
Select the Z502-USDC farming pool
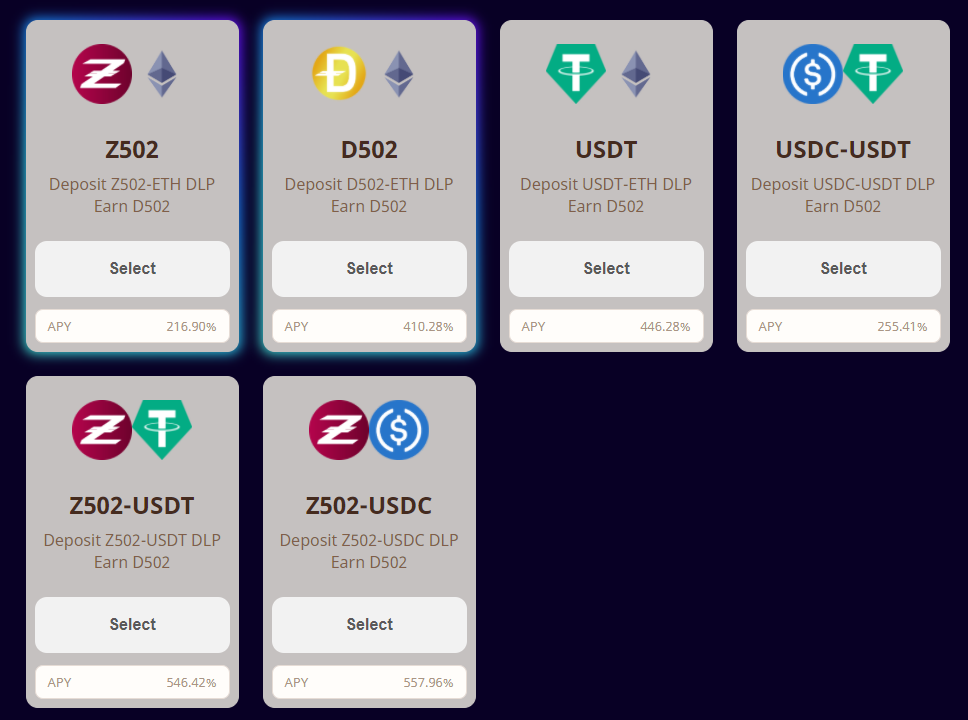tap(369, 625)
